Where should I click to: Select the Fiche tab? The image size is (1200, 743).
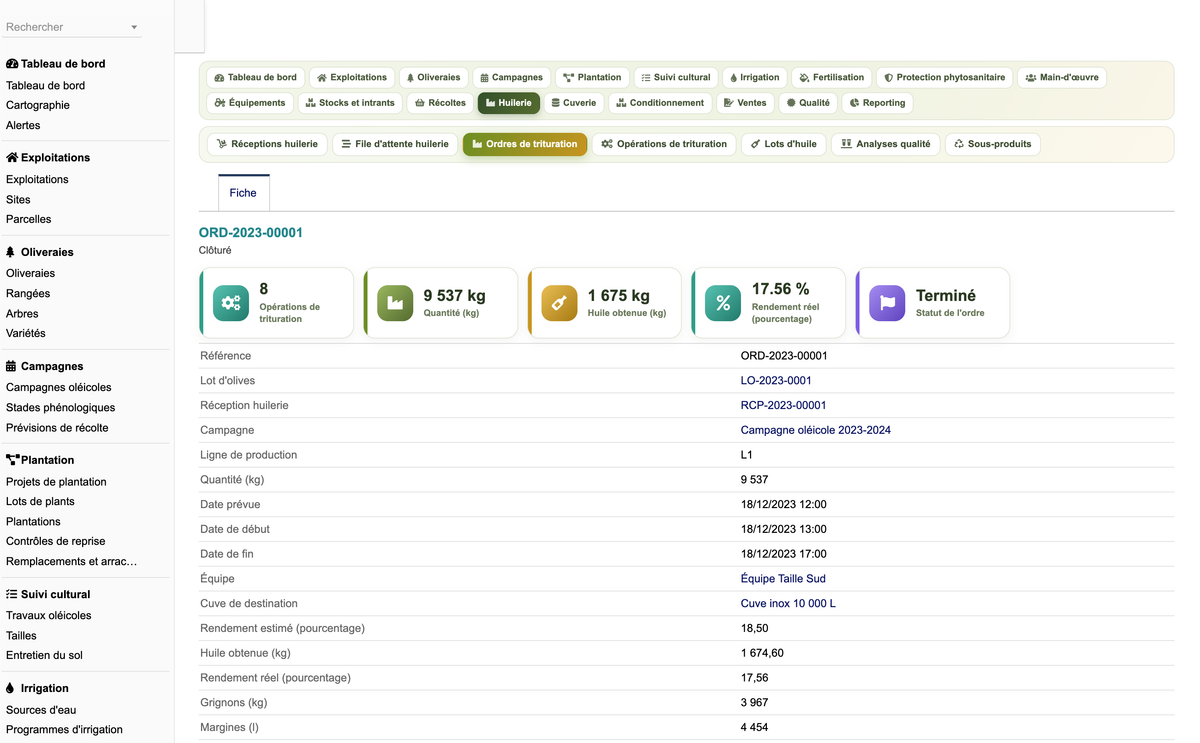(x=243, y=193)
